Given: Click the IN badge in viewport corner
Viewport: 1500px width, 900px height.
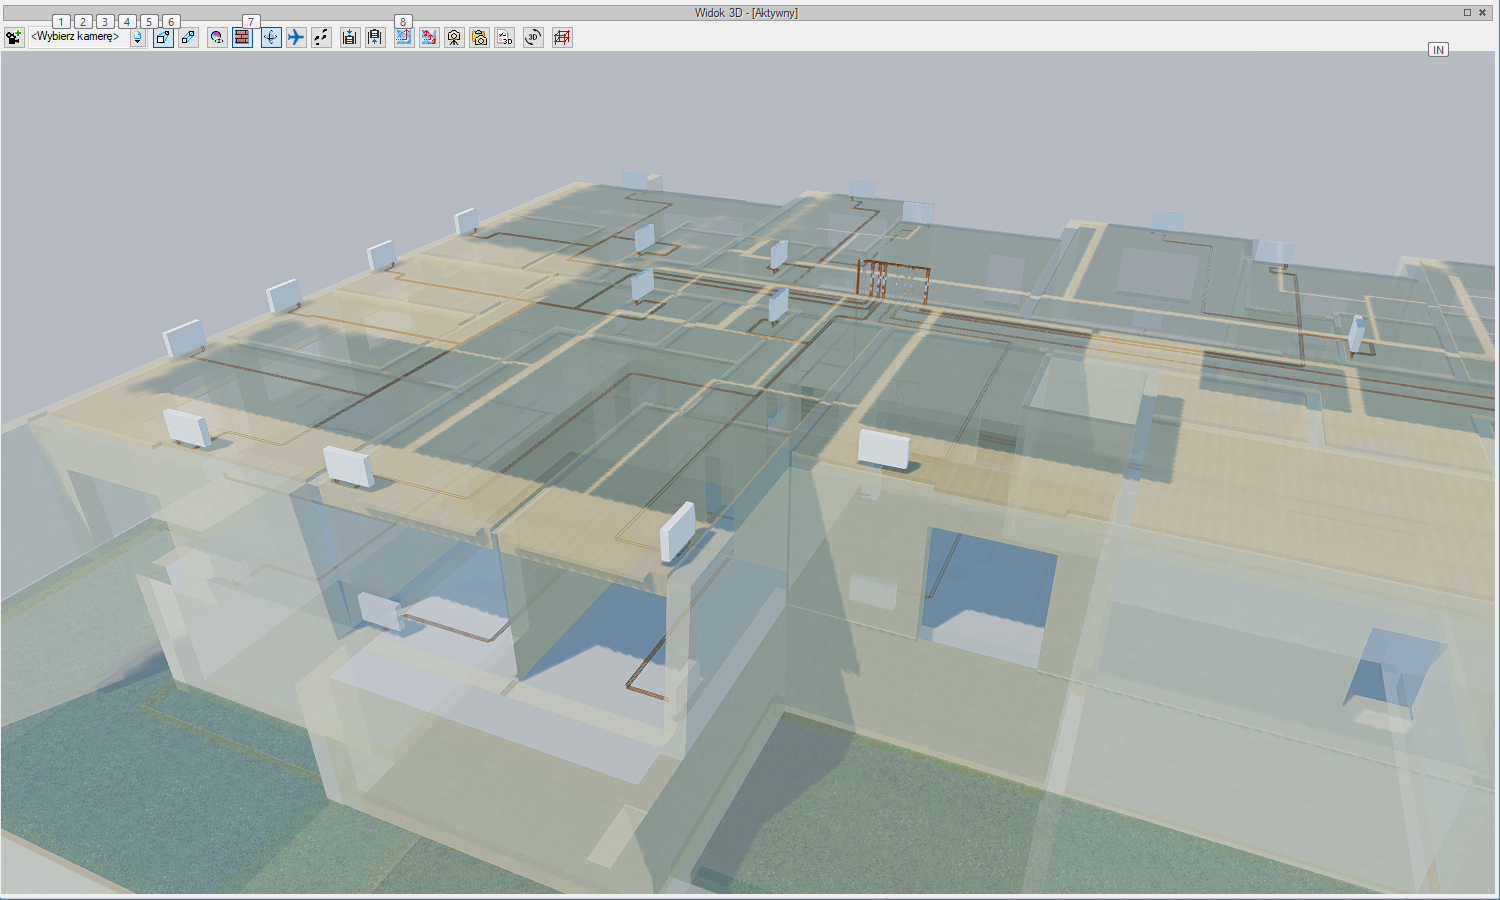Looking at the screenshot, I should (1438, 50).
